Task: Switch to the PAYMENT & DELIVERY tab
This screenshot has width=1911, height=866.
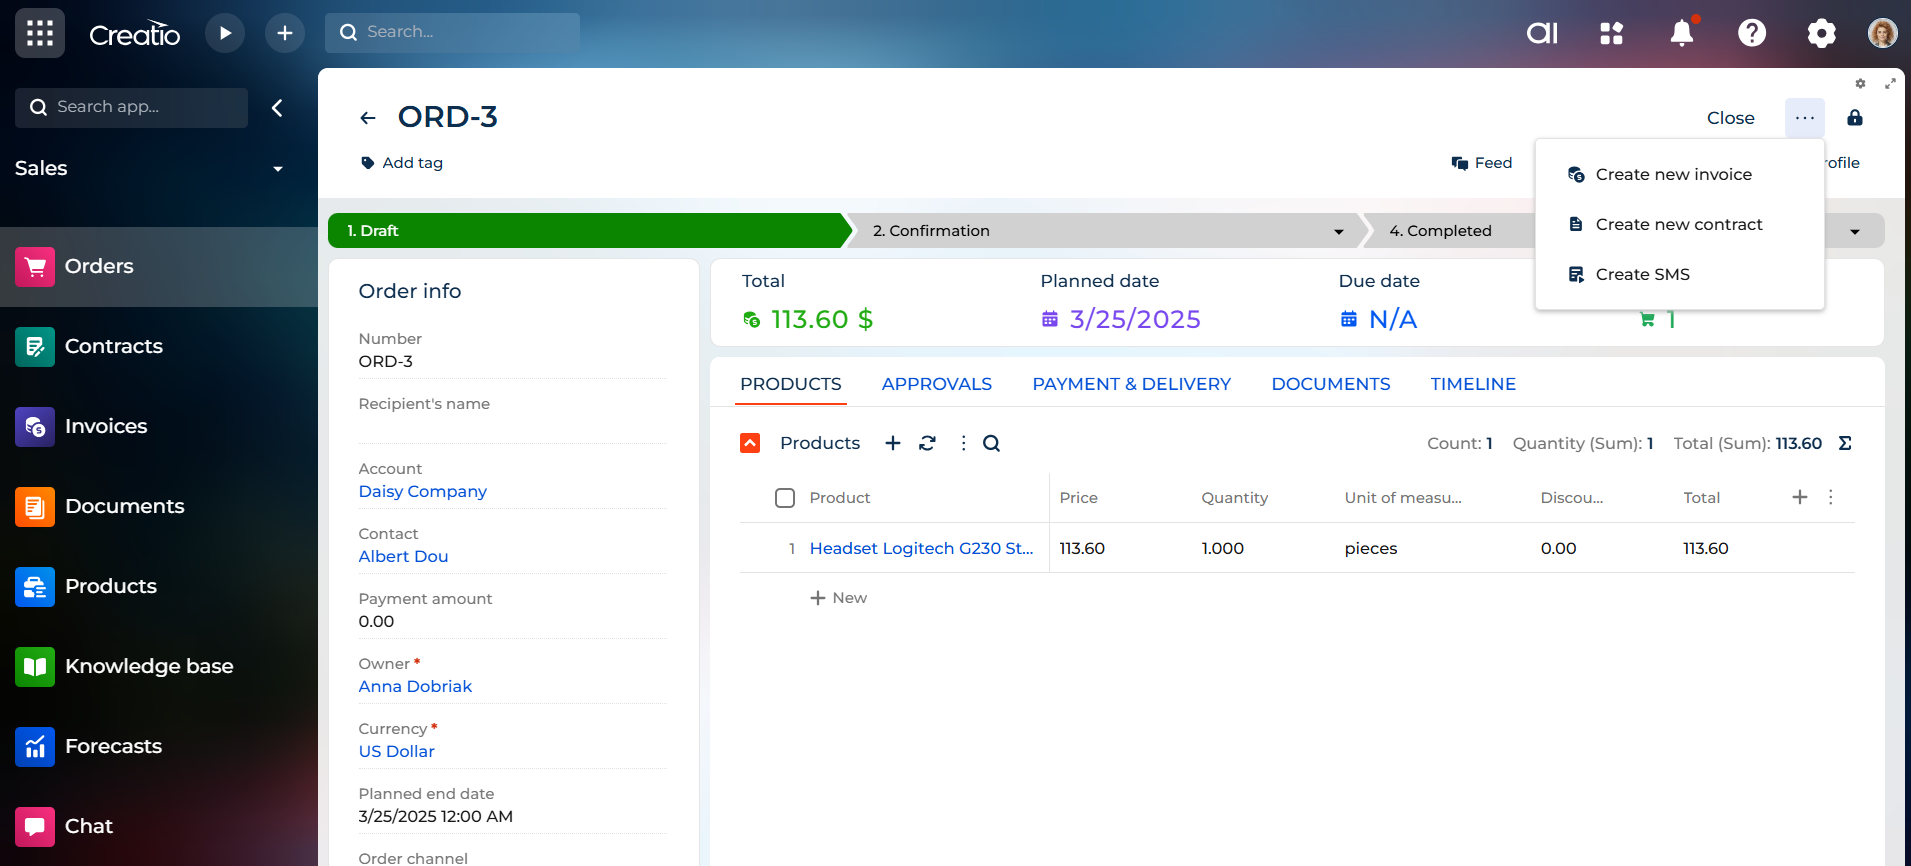Action: 1132,384
